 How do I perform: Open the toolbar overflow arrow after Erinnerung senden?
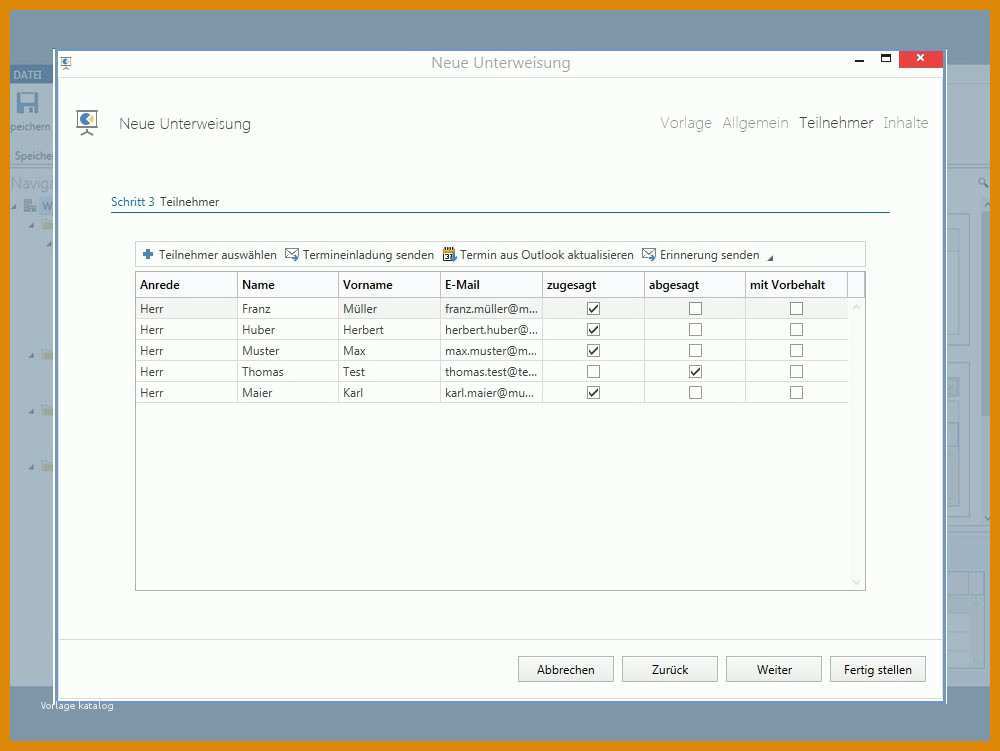click(x=770, y=258)
